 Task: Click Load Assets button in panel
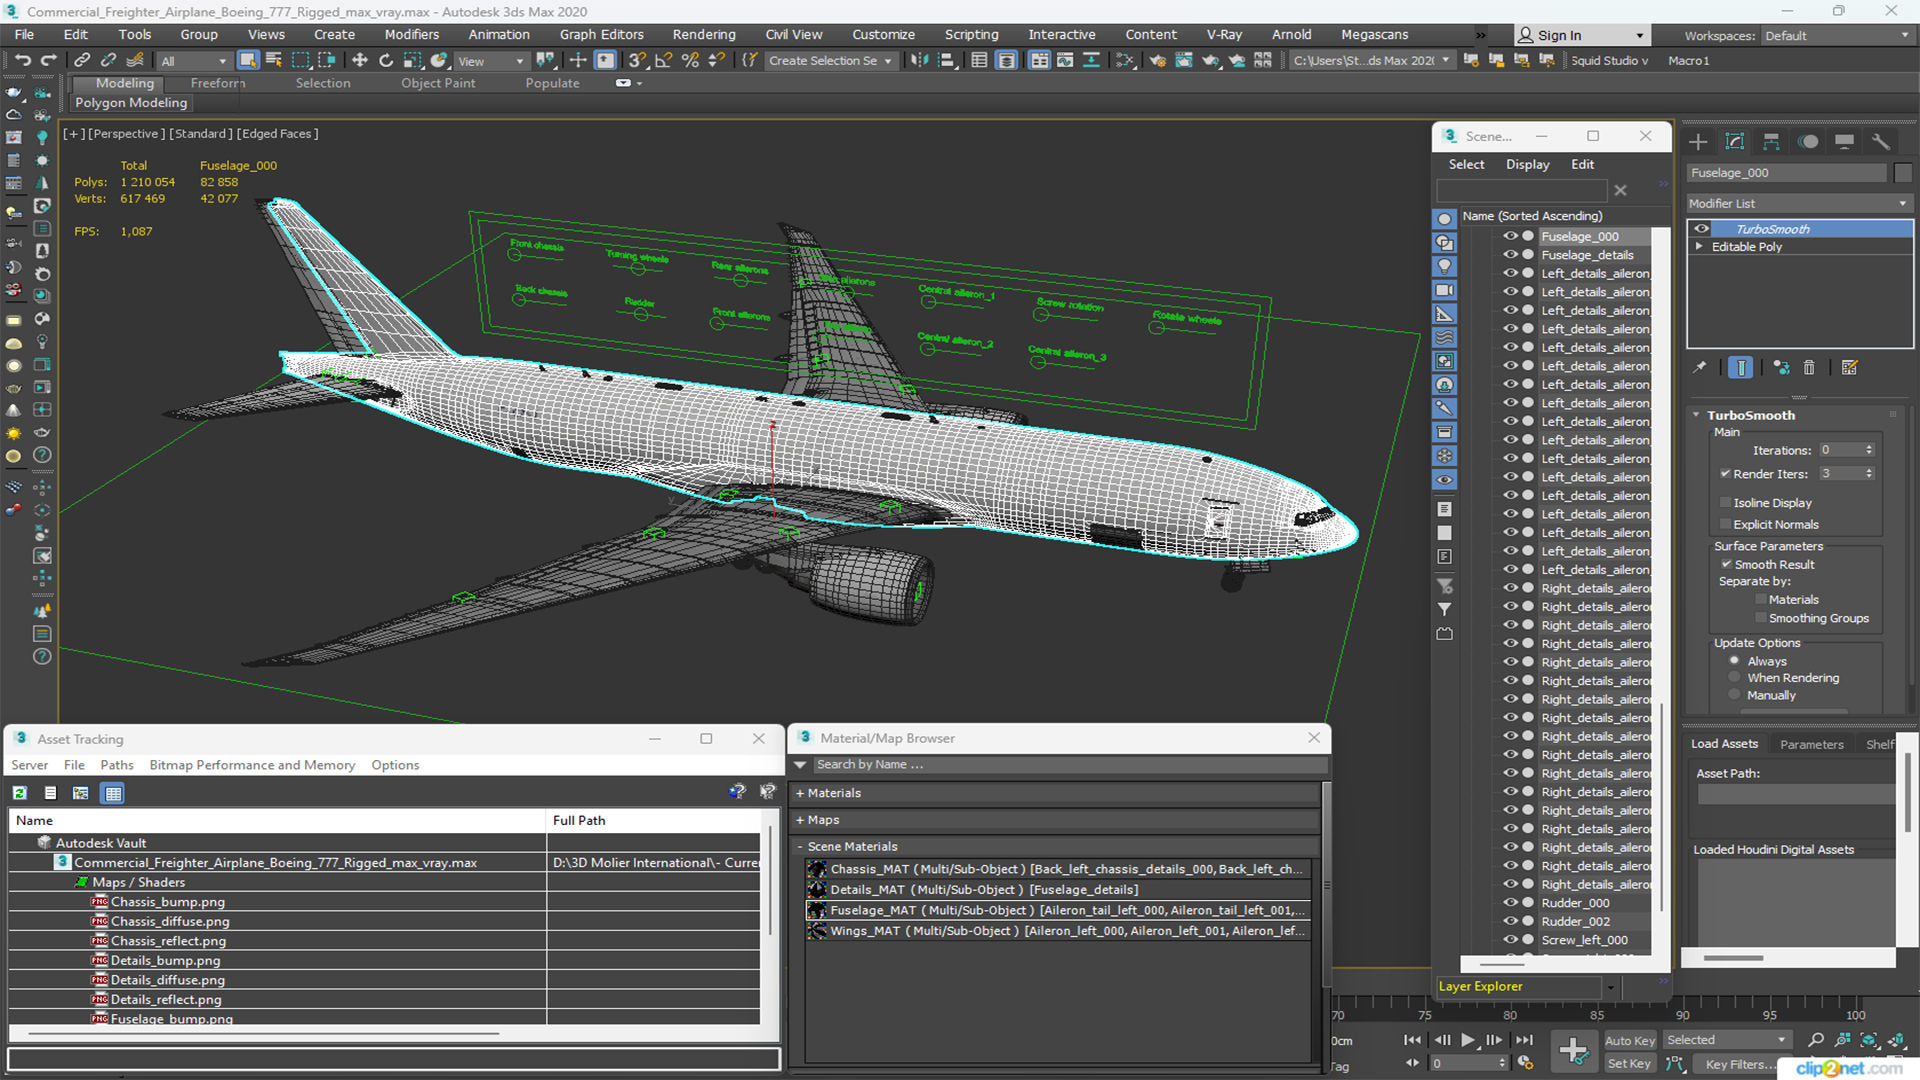tap(1727, 742)
